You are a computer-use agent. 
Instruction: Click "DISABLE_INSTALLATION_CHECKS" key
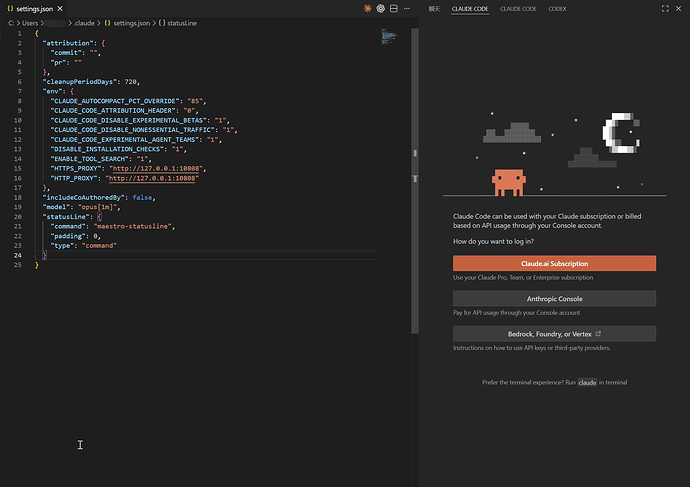[107, 150]
